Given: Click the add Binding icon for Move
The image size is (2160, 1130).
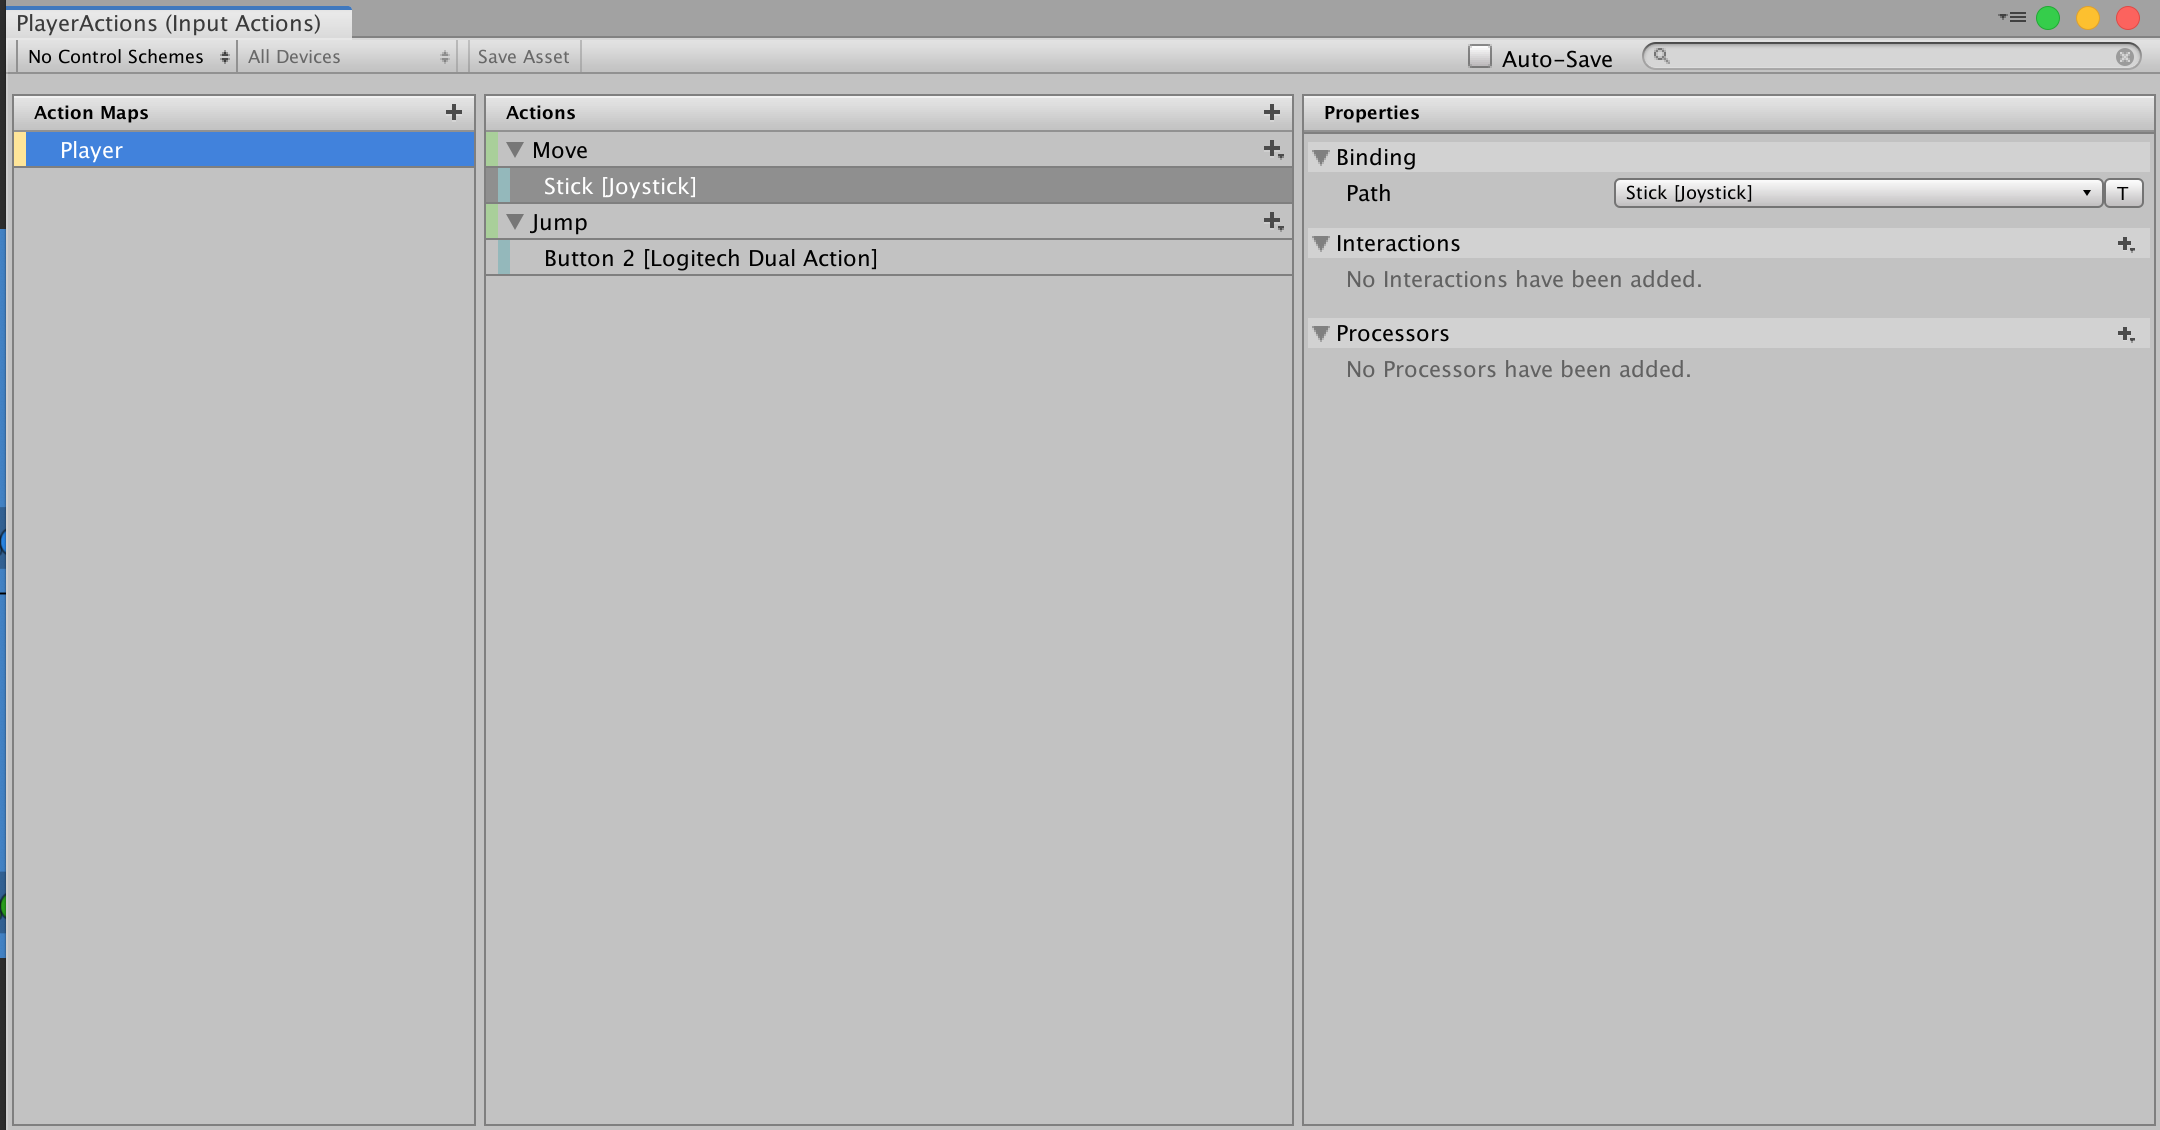Looking at the screenshot, I should tap(1270, 149).
